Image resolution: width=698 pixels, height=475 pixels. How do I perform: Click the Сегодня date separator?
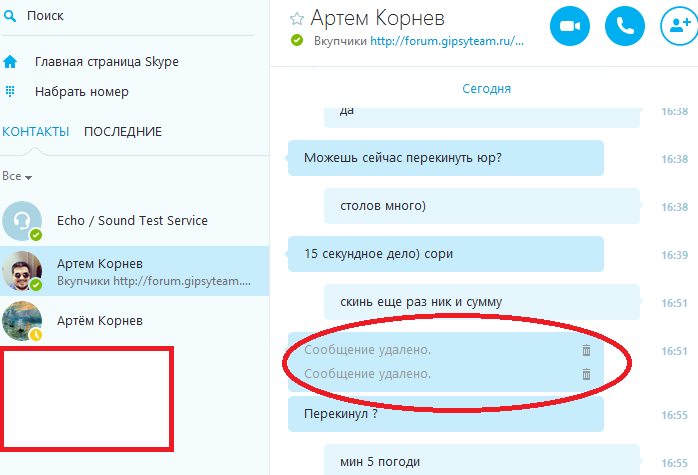[x=486, y=89]
